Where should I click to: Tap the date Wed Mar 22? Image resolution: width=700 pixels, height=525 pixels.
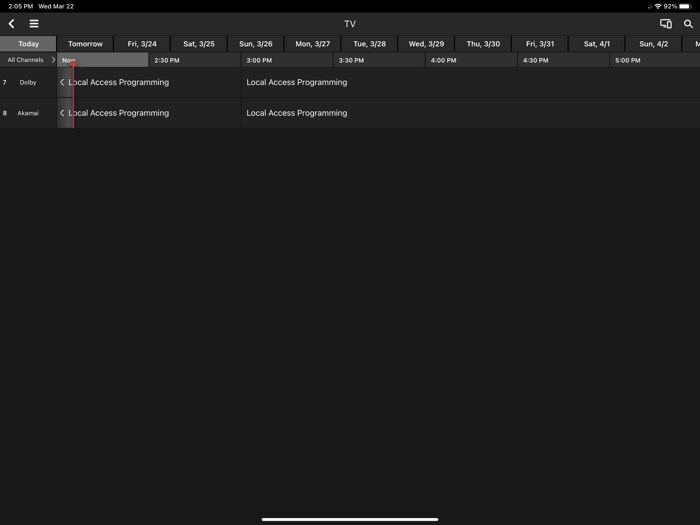point(56,6)
